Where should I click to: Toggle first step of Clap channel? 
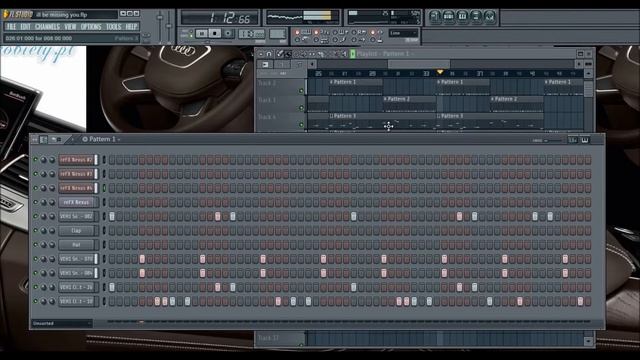(x=111, y=231)
